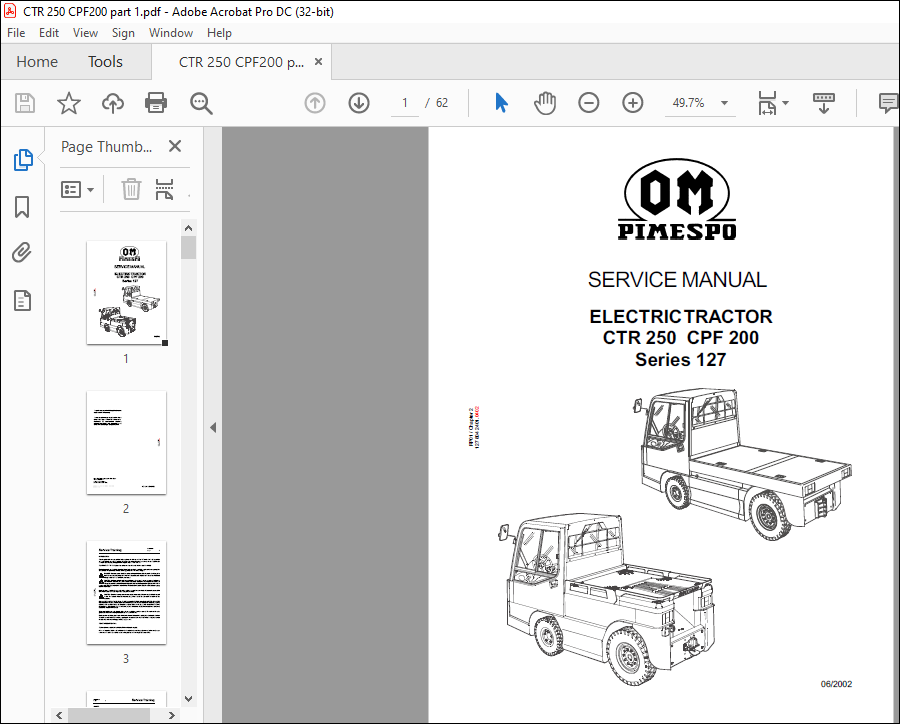The height and width of the screenshot is (724, 900).
Task: Click thumbnail panel scroll down arrow
Action: [x=188, y=699]
